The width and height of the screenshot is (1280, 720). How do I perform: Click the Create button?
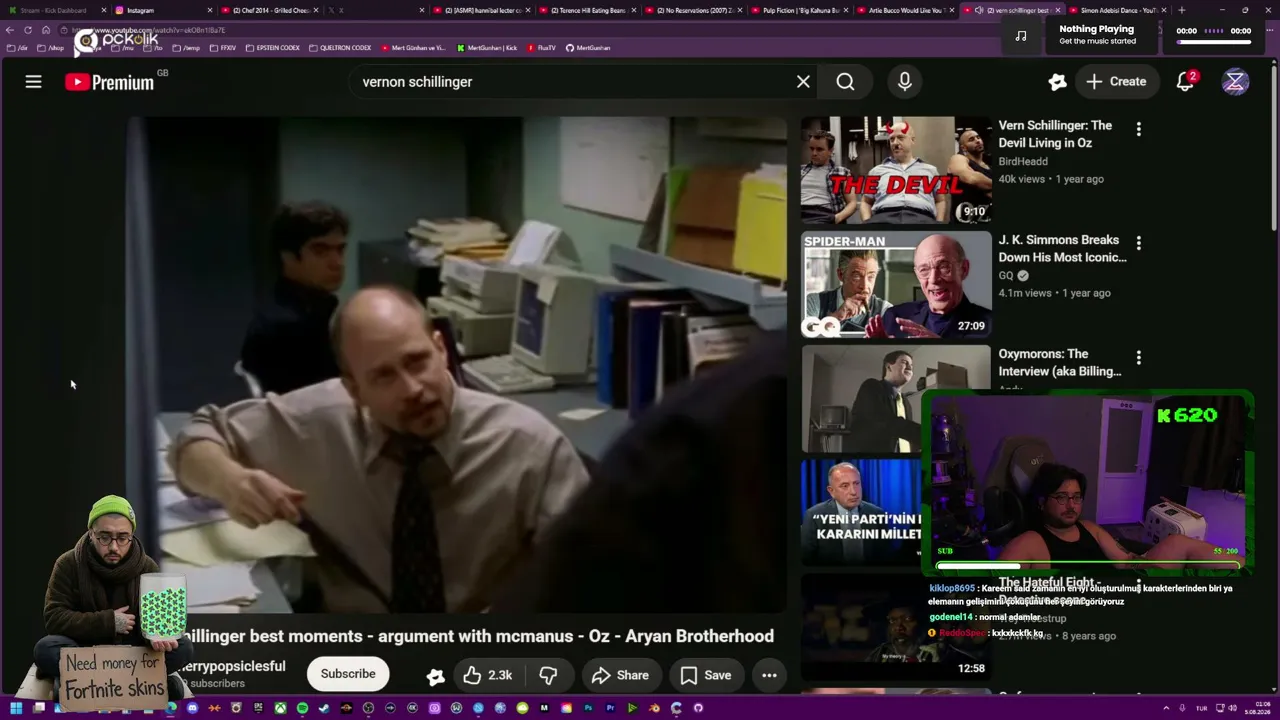[x=1116, y=82]
